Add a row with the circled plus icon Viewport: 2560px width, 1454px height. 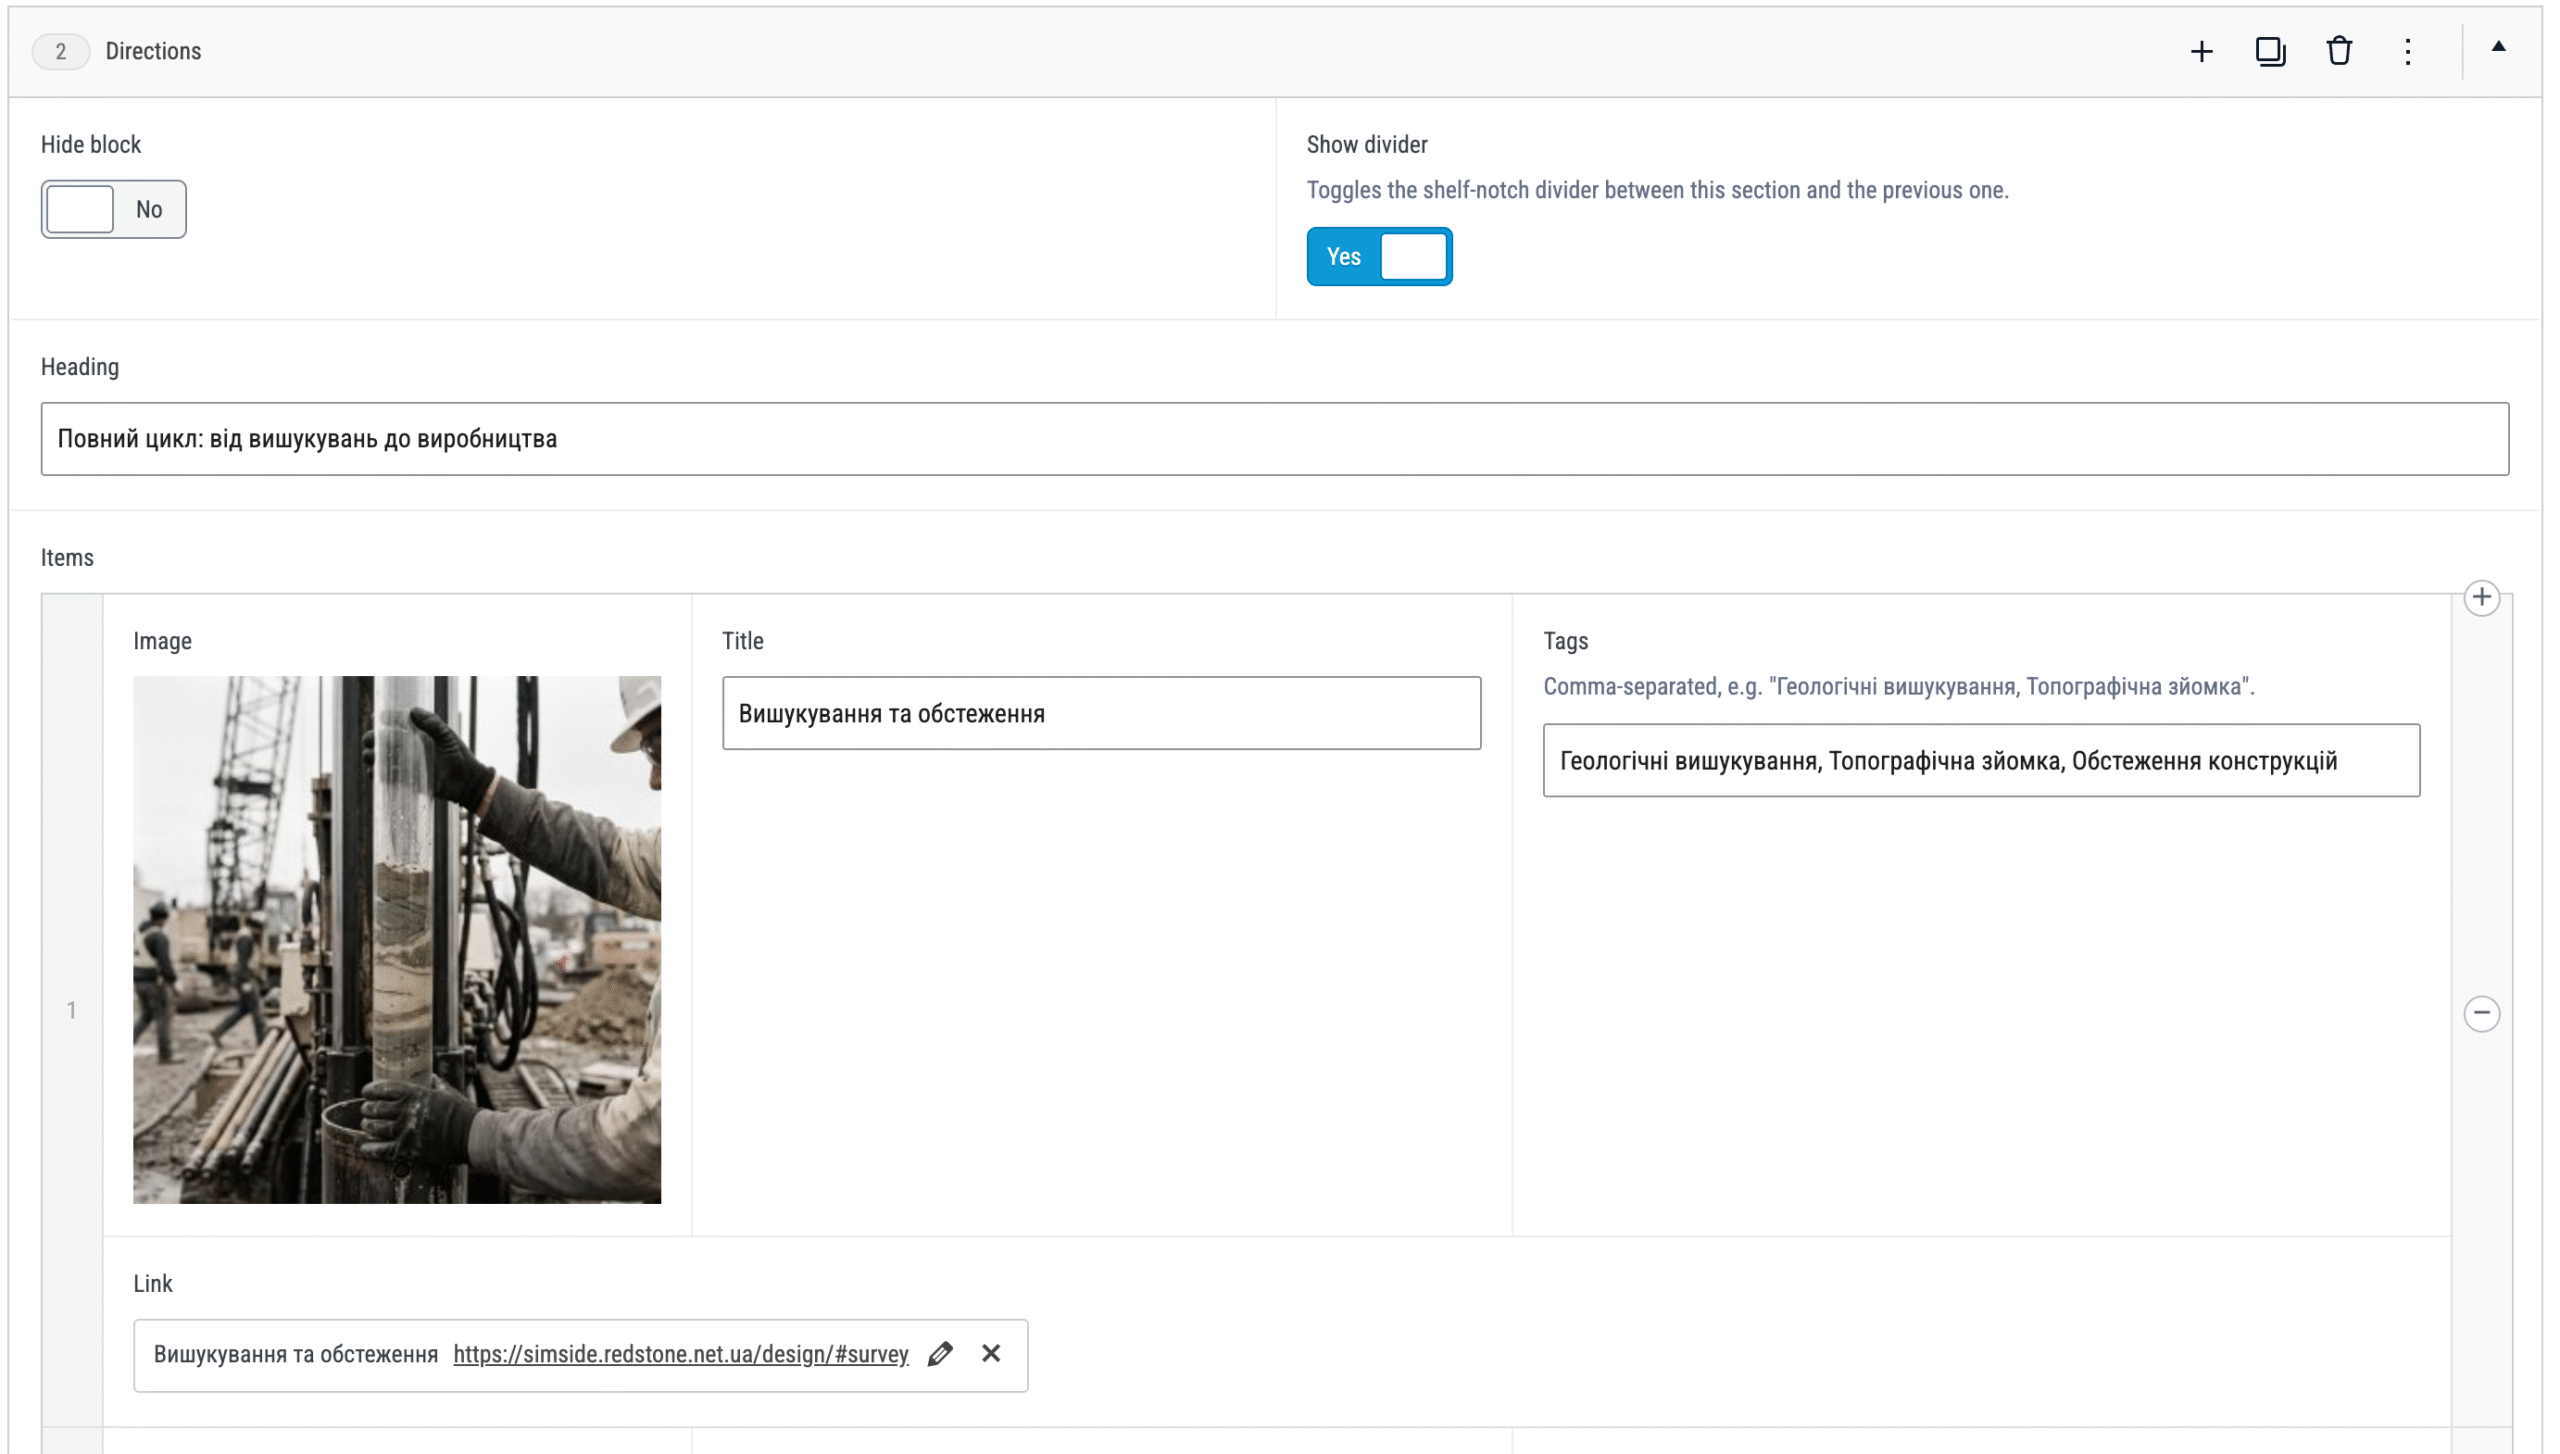[2481, 598]
